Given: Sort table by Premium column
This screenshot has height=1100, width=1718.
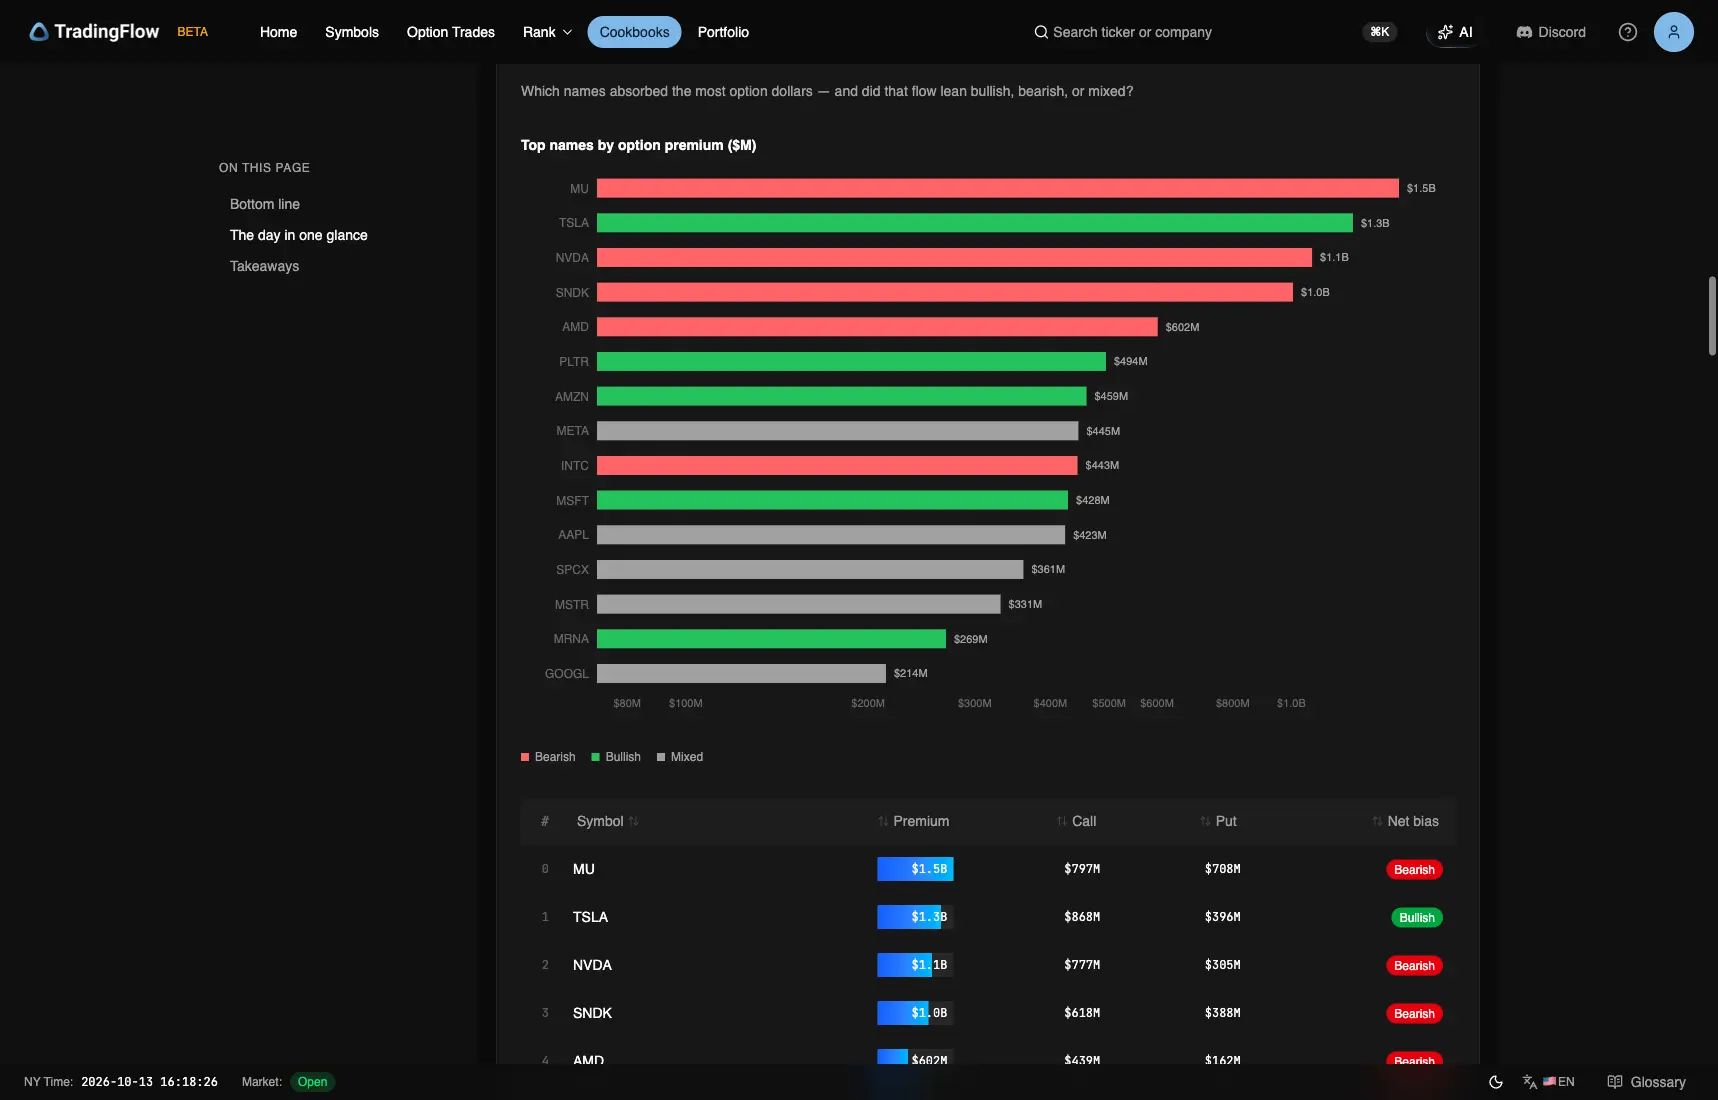Looking at the screenshot, I should (x=913, y=821).
